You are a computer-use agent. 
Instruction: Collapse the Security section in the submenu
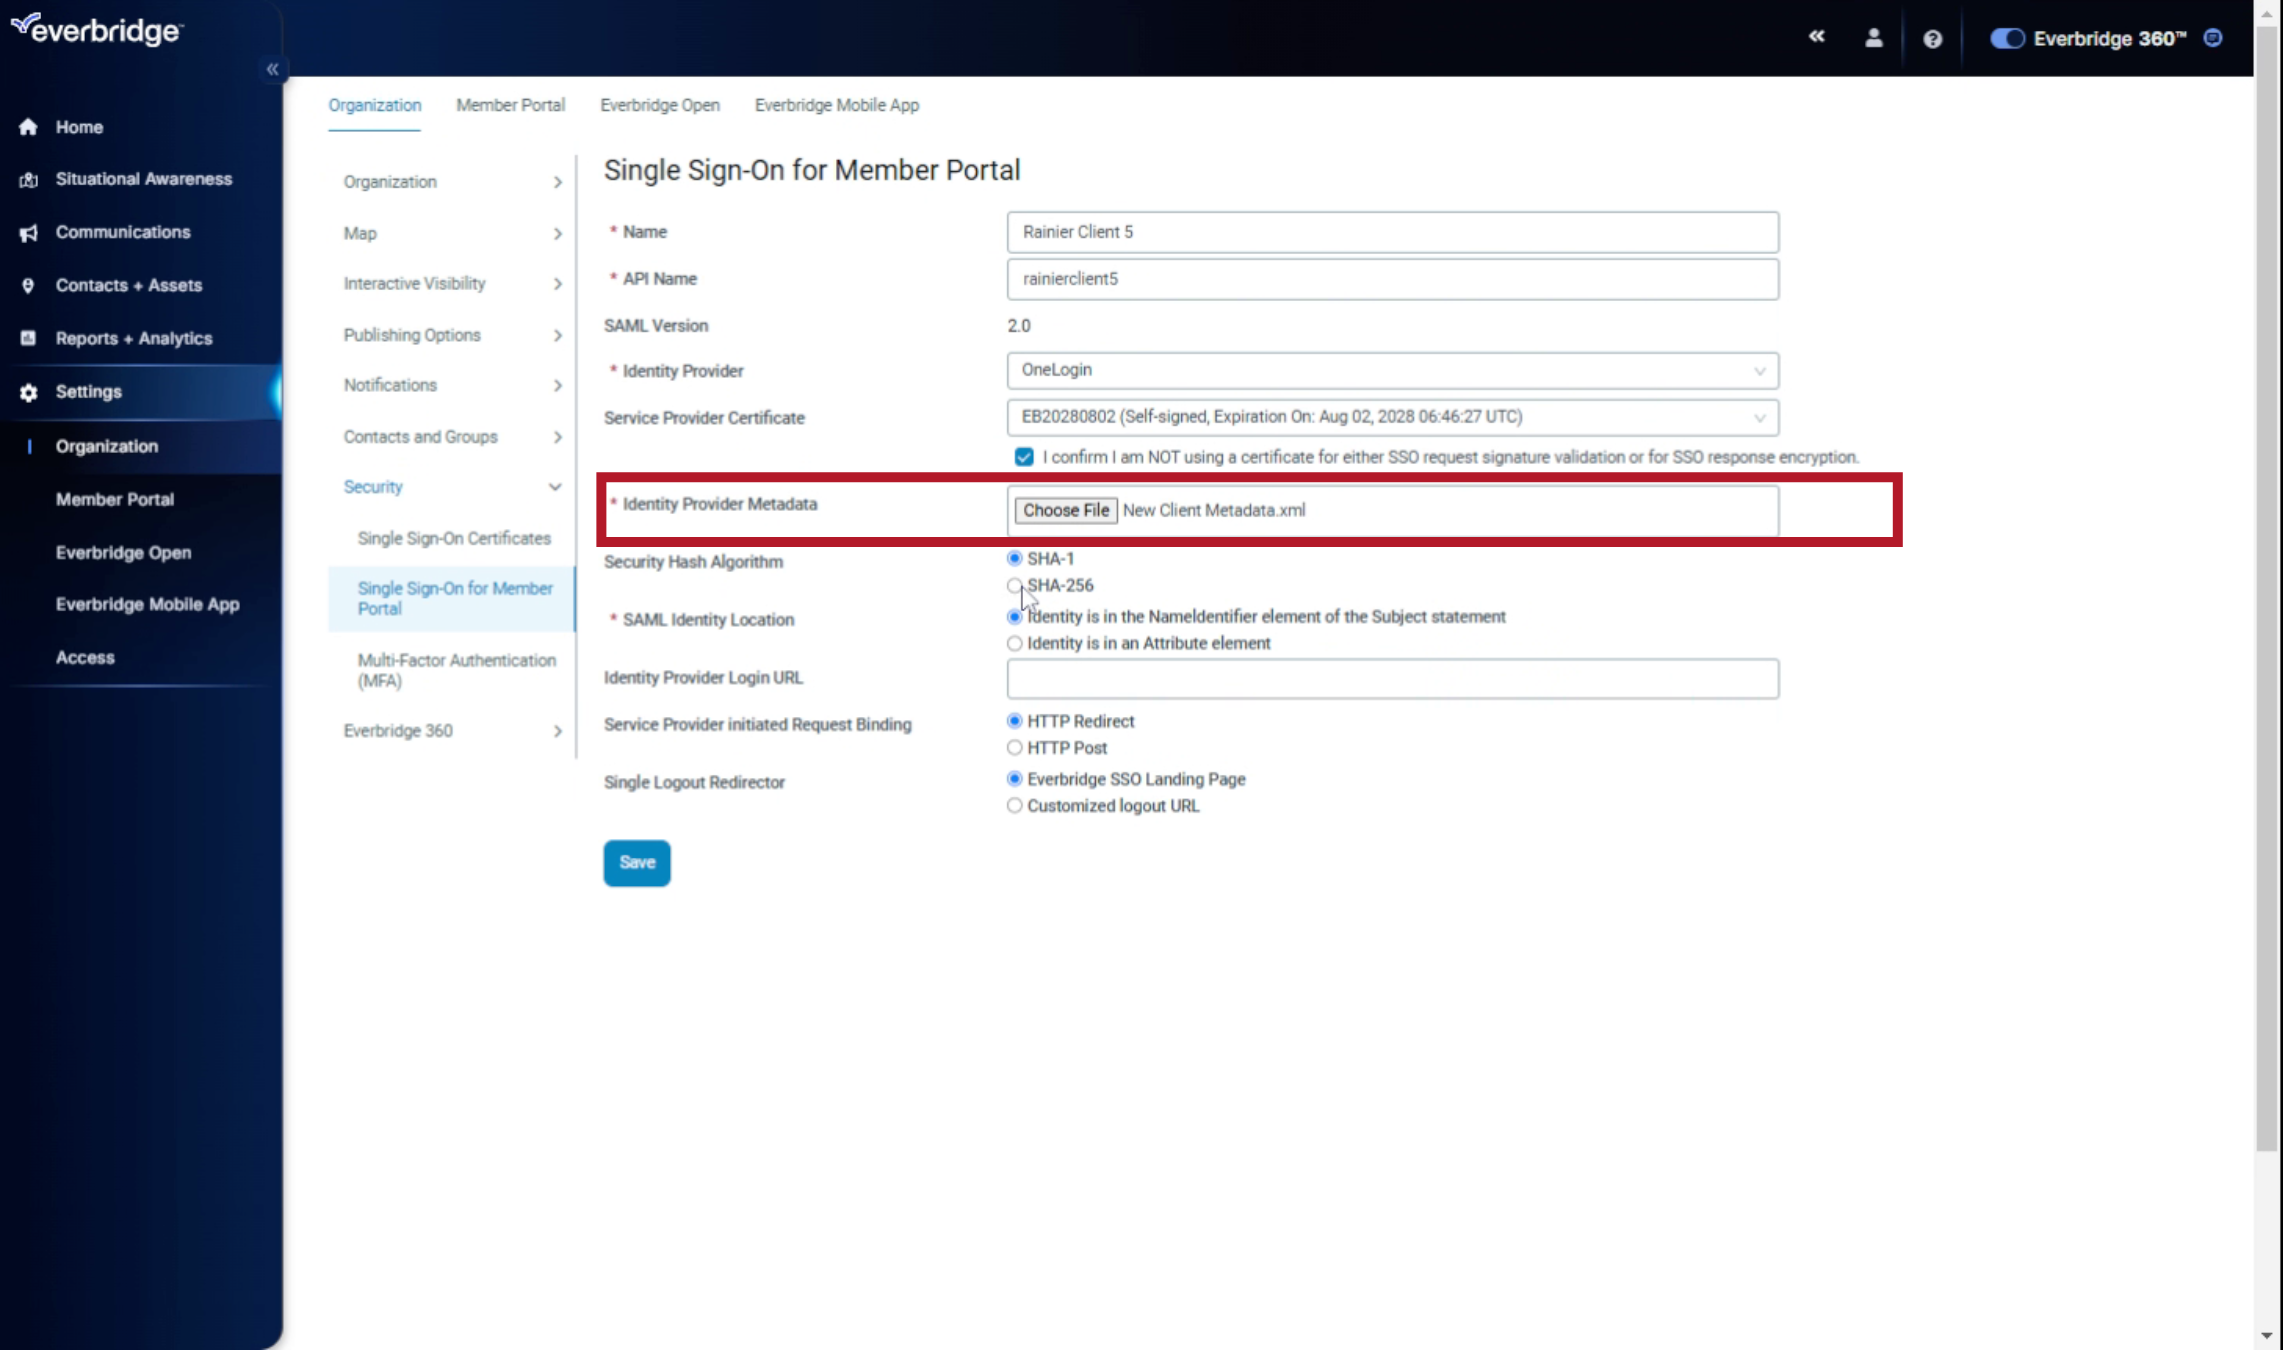556,487
